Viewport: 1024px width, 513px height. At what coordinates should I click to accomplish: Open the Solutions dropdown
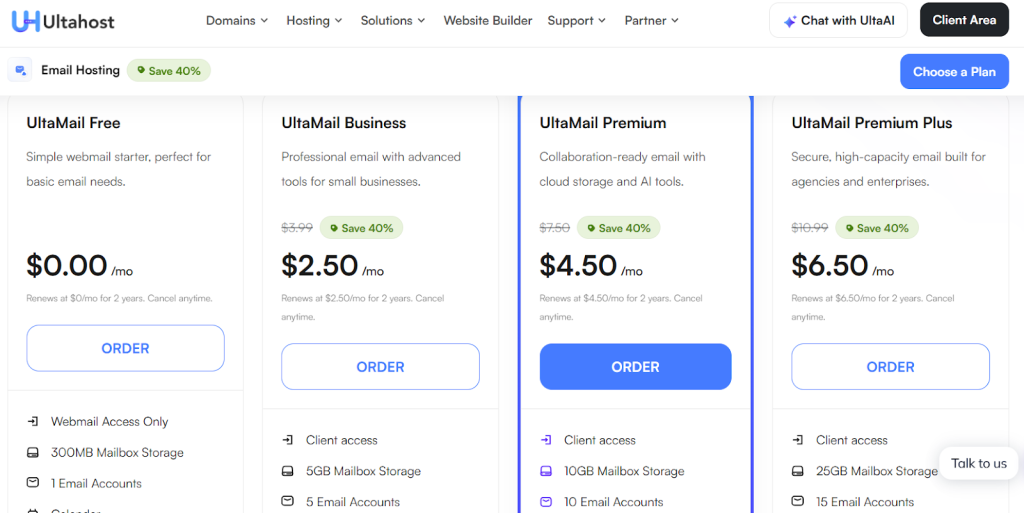click(x=393, y=21)
